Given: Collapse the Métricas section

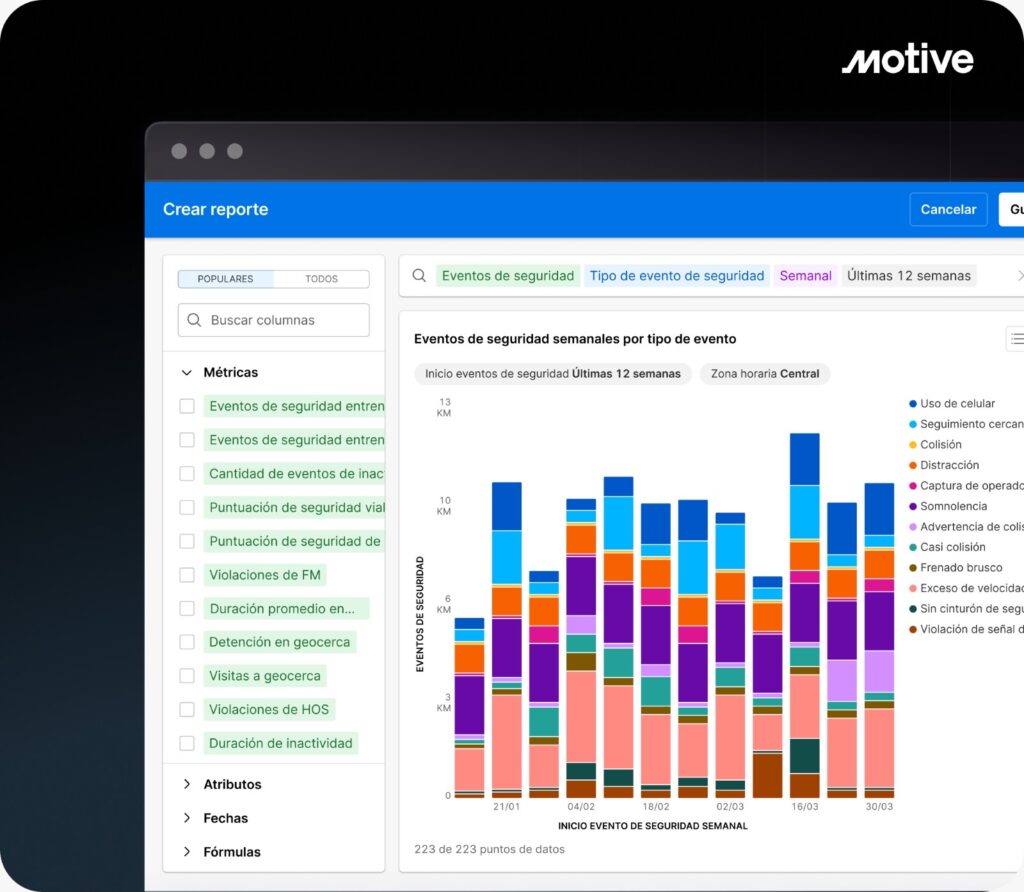Looking at the screenshot, I should pyautogui.click(x=186, y=372).
